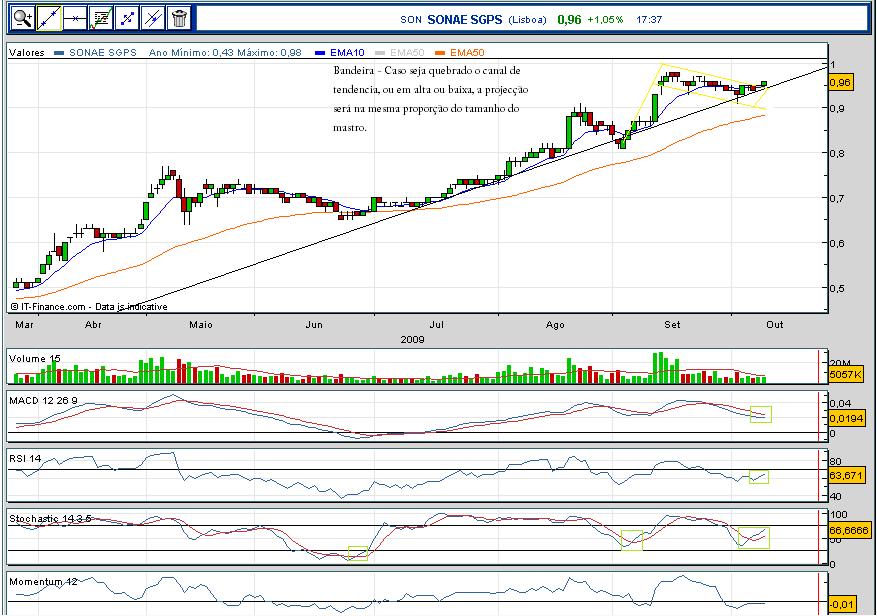Screen dimensions: 877x616
Task: Click the Ago month label
Action: click(x=555, y=325)
